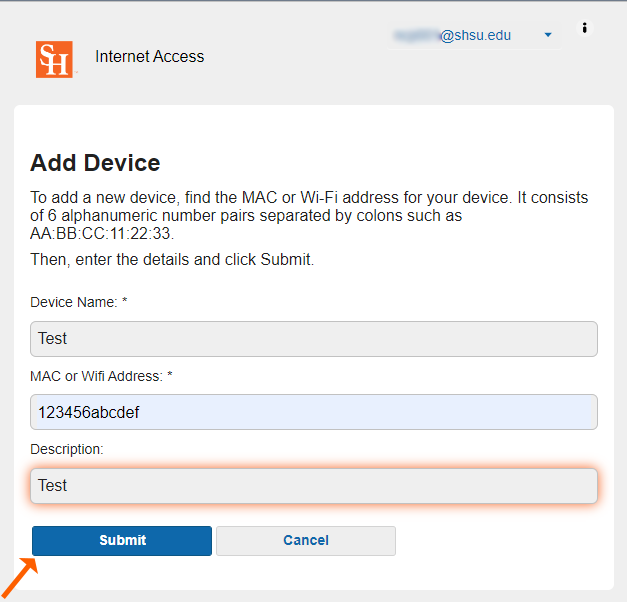The width and height of the screenshot is (627, 602).
Task: Click the example address AA:BB:CC:11:22:33
Action: tap(102, 234)
